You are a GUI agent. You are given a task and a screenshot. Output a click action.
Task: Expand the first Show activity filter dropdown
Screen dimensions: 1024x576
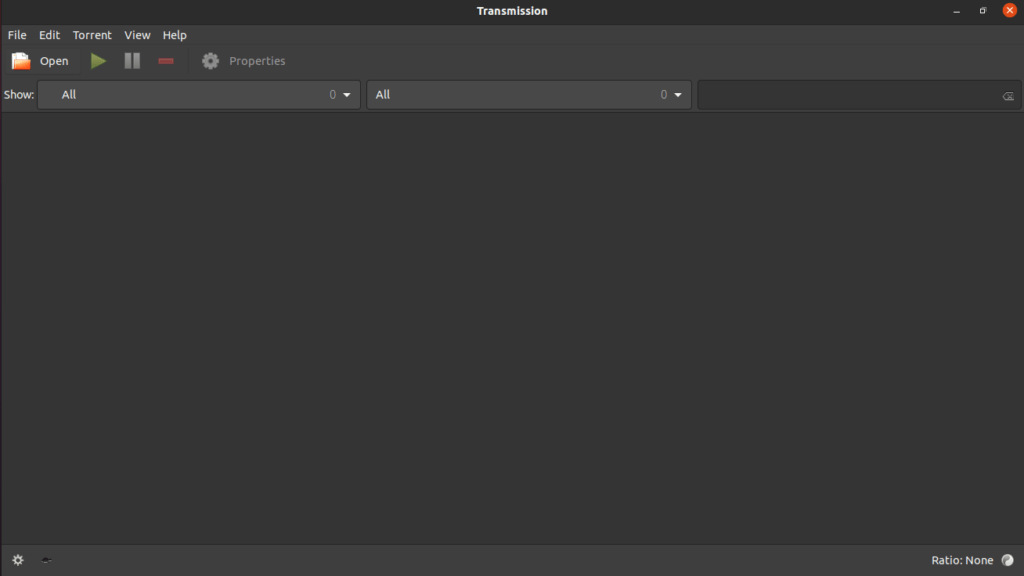199,95
